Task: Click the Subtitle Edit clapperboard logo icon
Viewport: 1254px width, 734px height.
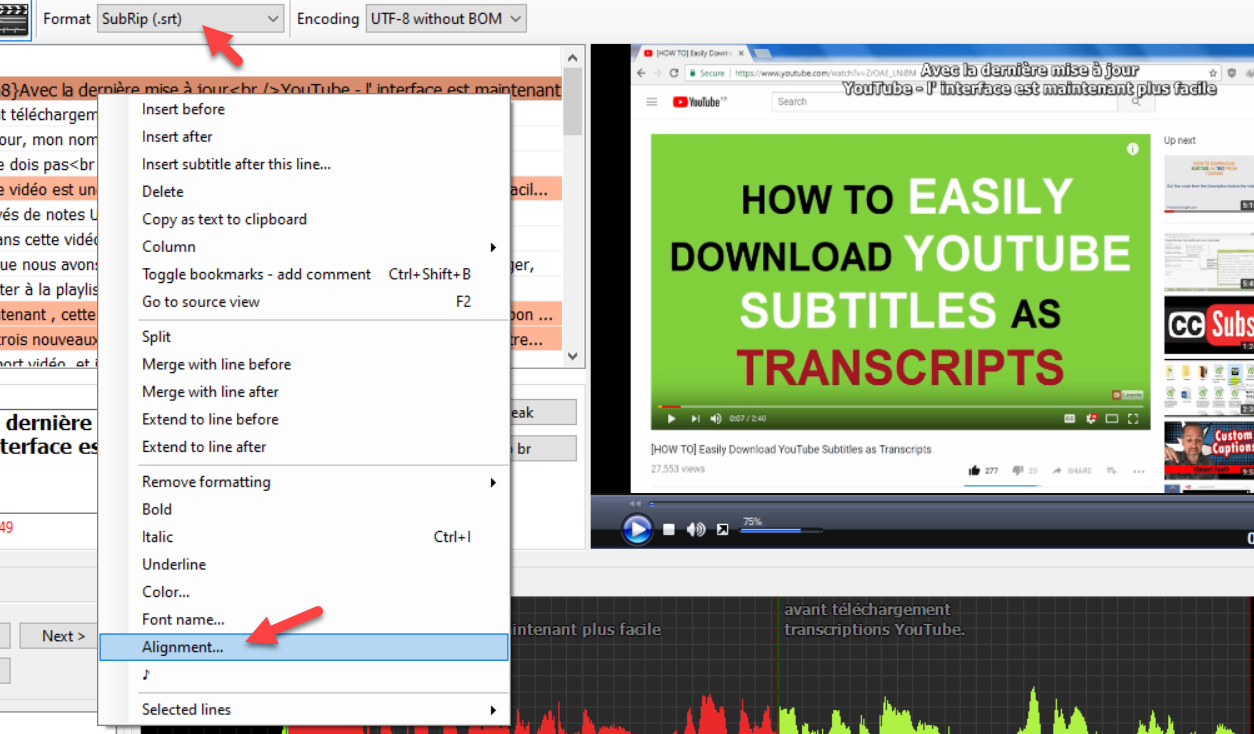Action: click(x=14, y=18)
